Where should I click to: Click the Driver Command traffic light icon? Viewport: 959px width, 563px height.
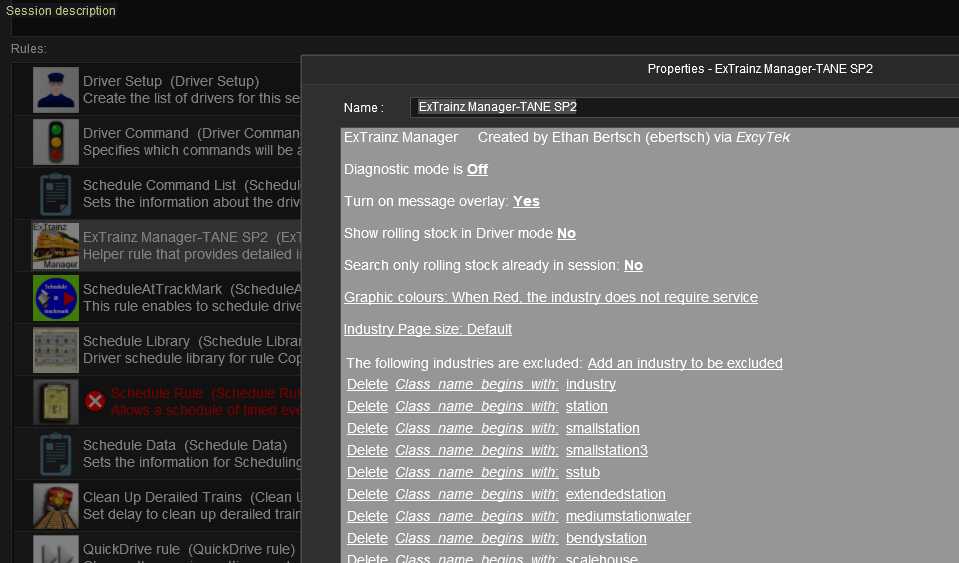click(56, 142)
